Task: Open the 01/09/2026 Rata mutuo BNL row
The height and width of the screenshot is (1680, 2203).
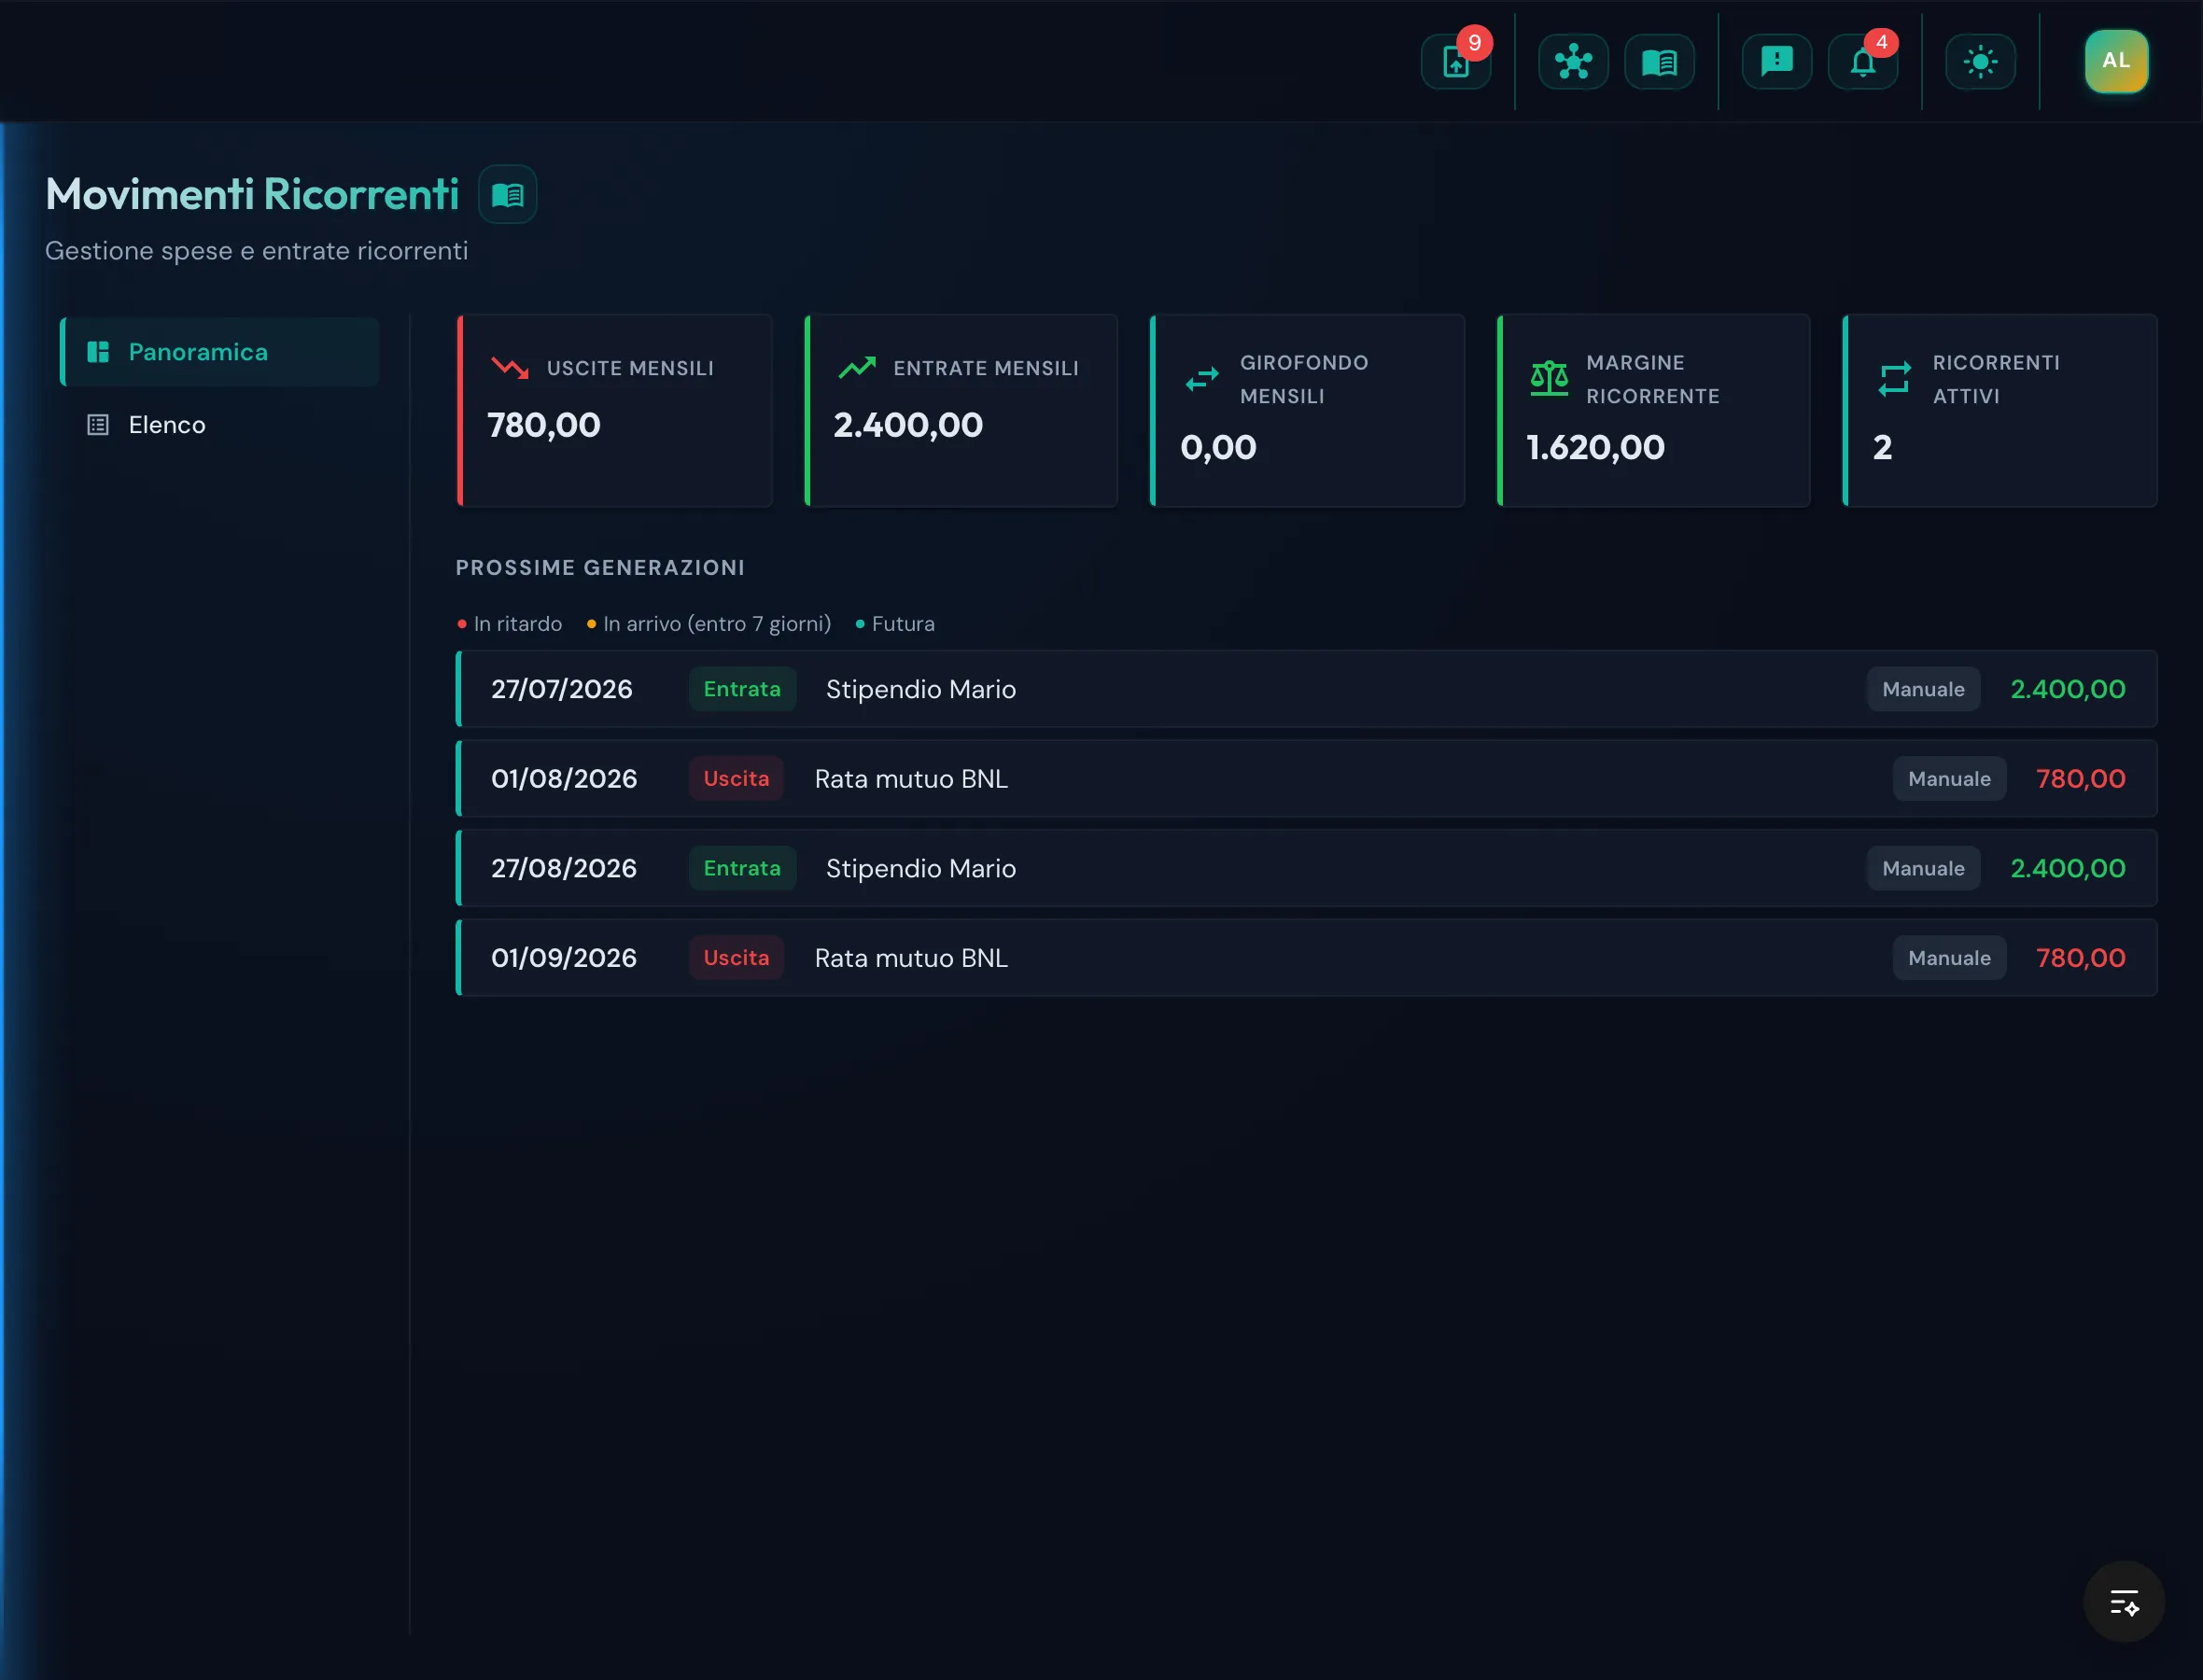Action: (1306, 958)
